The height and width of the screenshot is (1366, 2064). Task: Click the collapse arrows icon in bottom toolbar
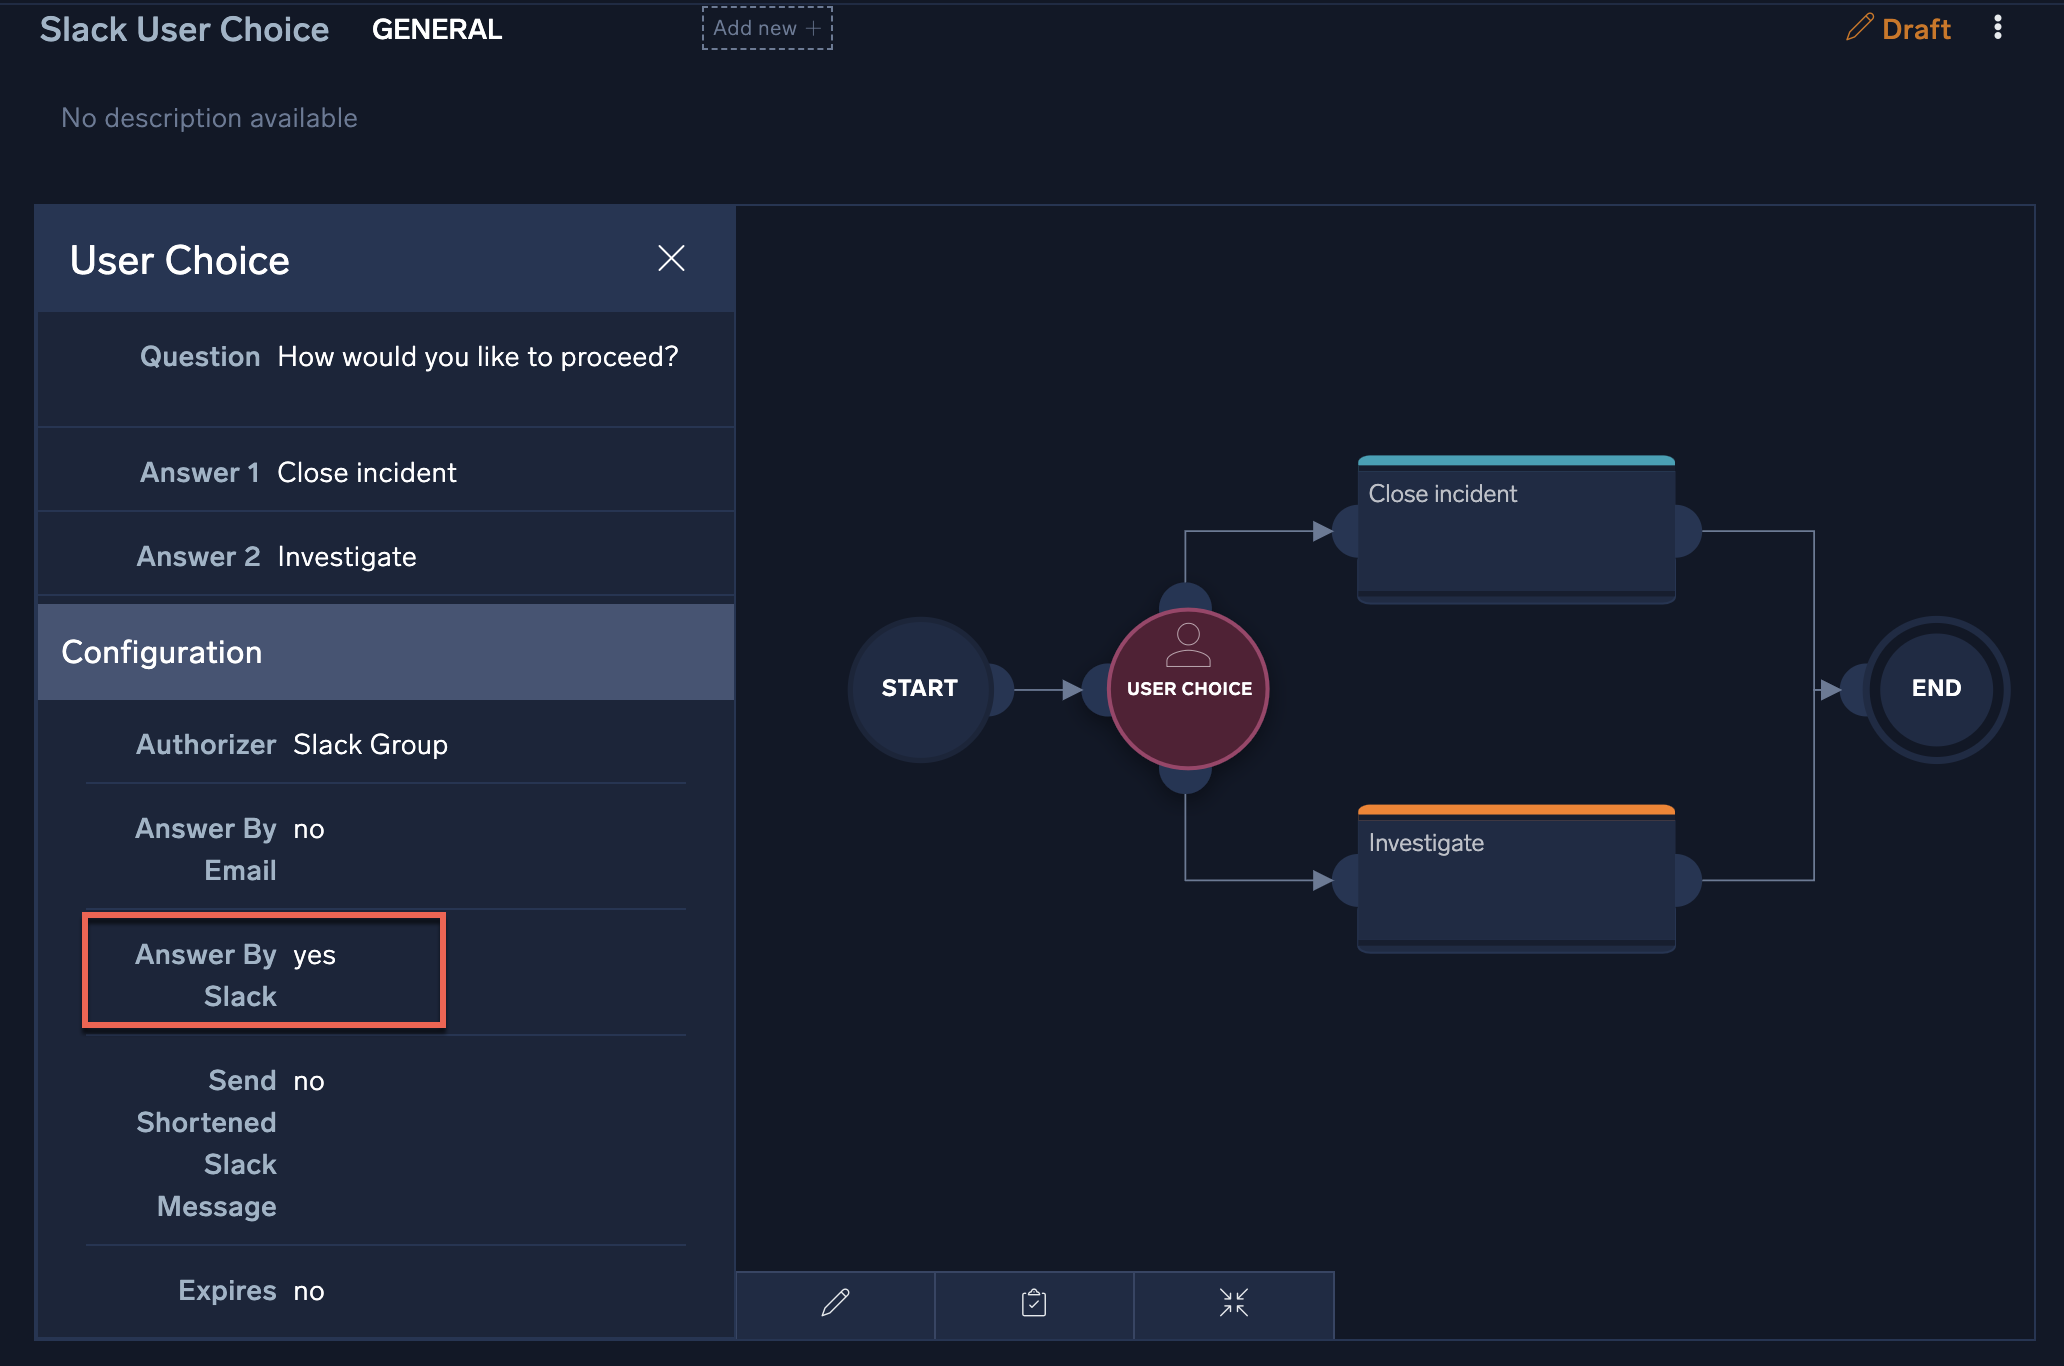tap(1233, 1303)
